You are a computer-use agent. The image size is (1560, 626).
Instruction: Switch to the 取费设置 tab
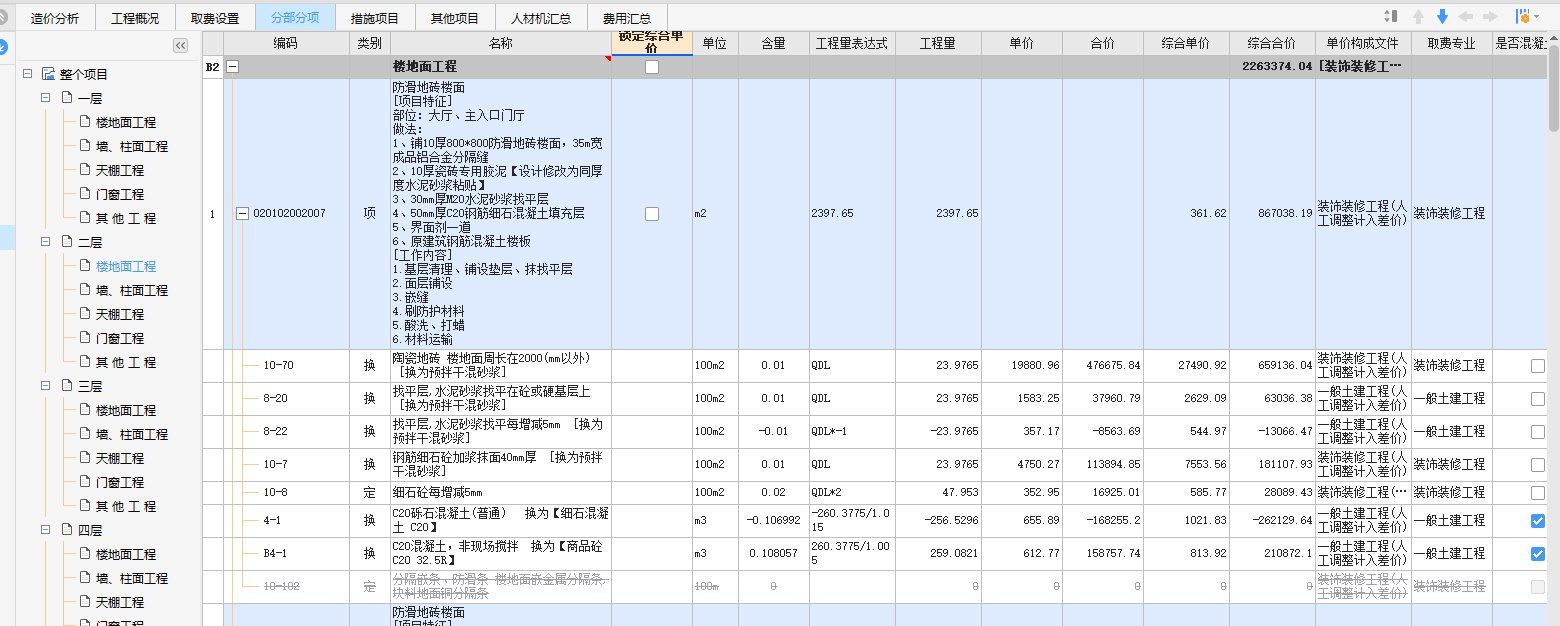click(x=215, y=18)
